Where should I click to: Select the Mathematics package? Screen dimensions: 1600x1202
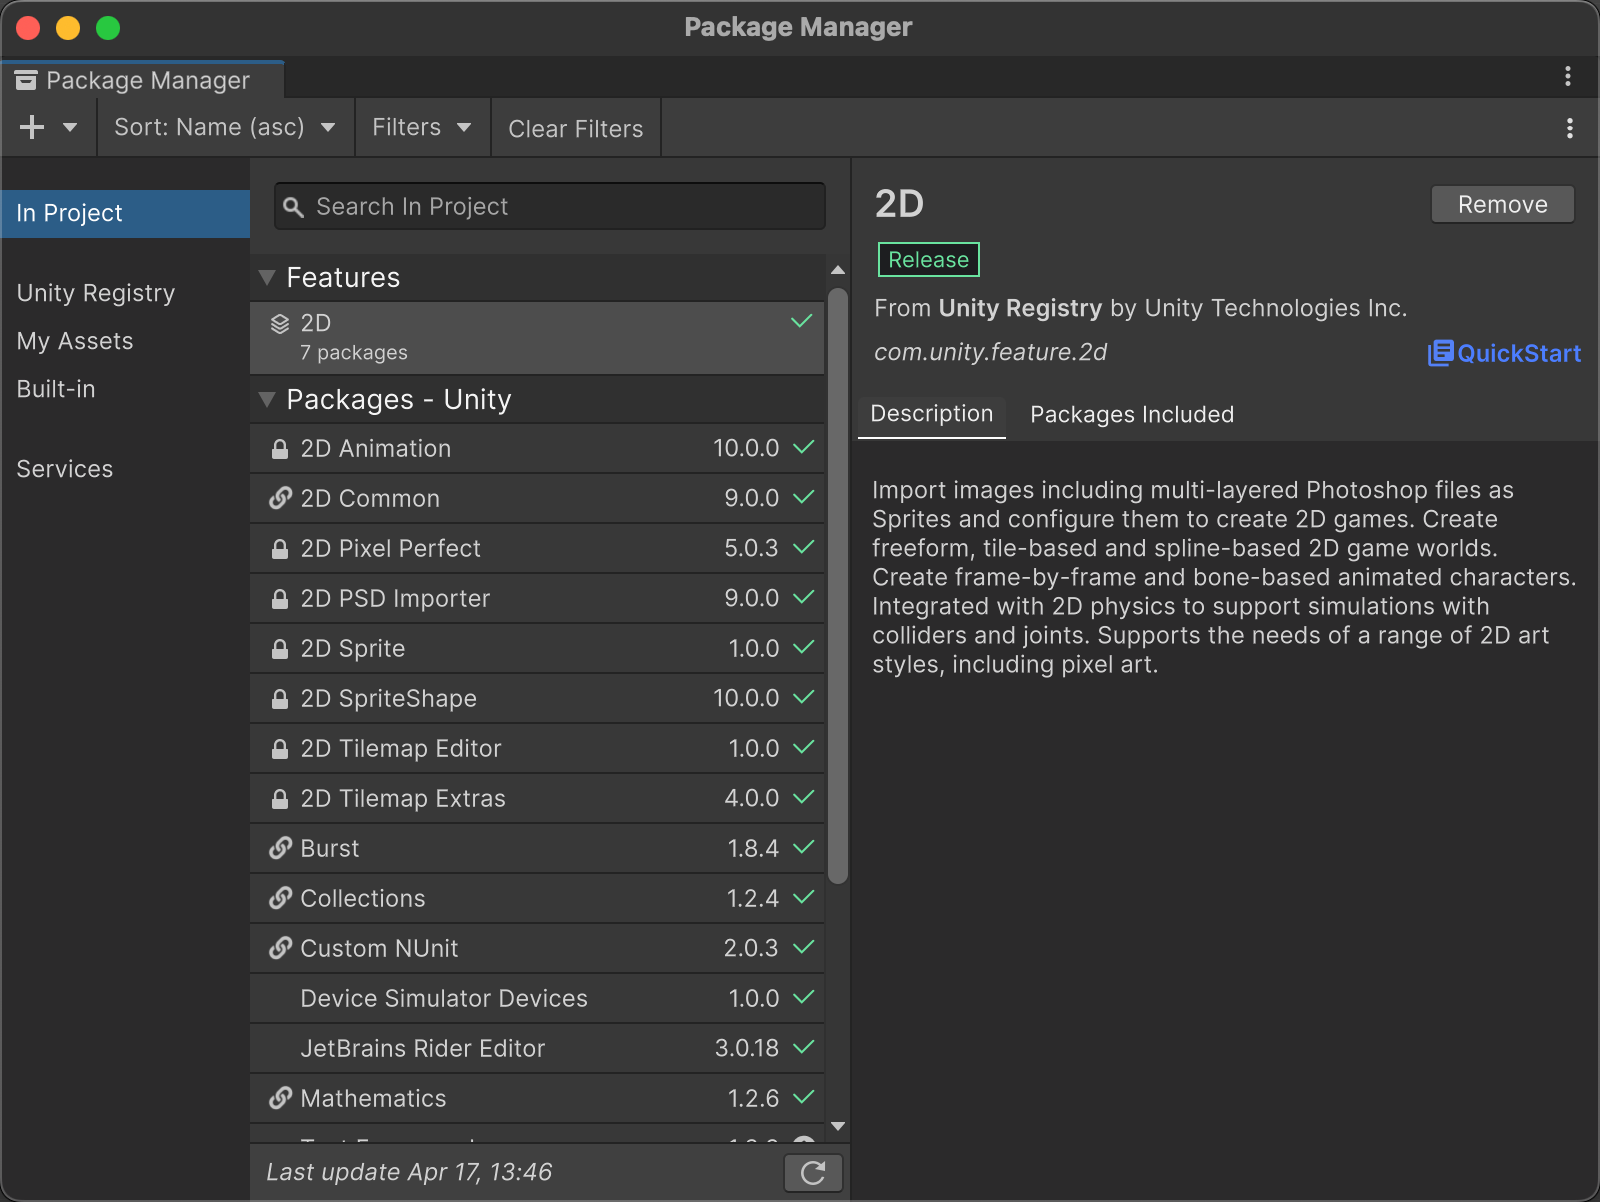[537, 1098]
